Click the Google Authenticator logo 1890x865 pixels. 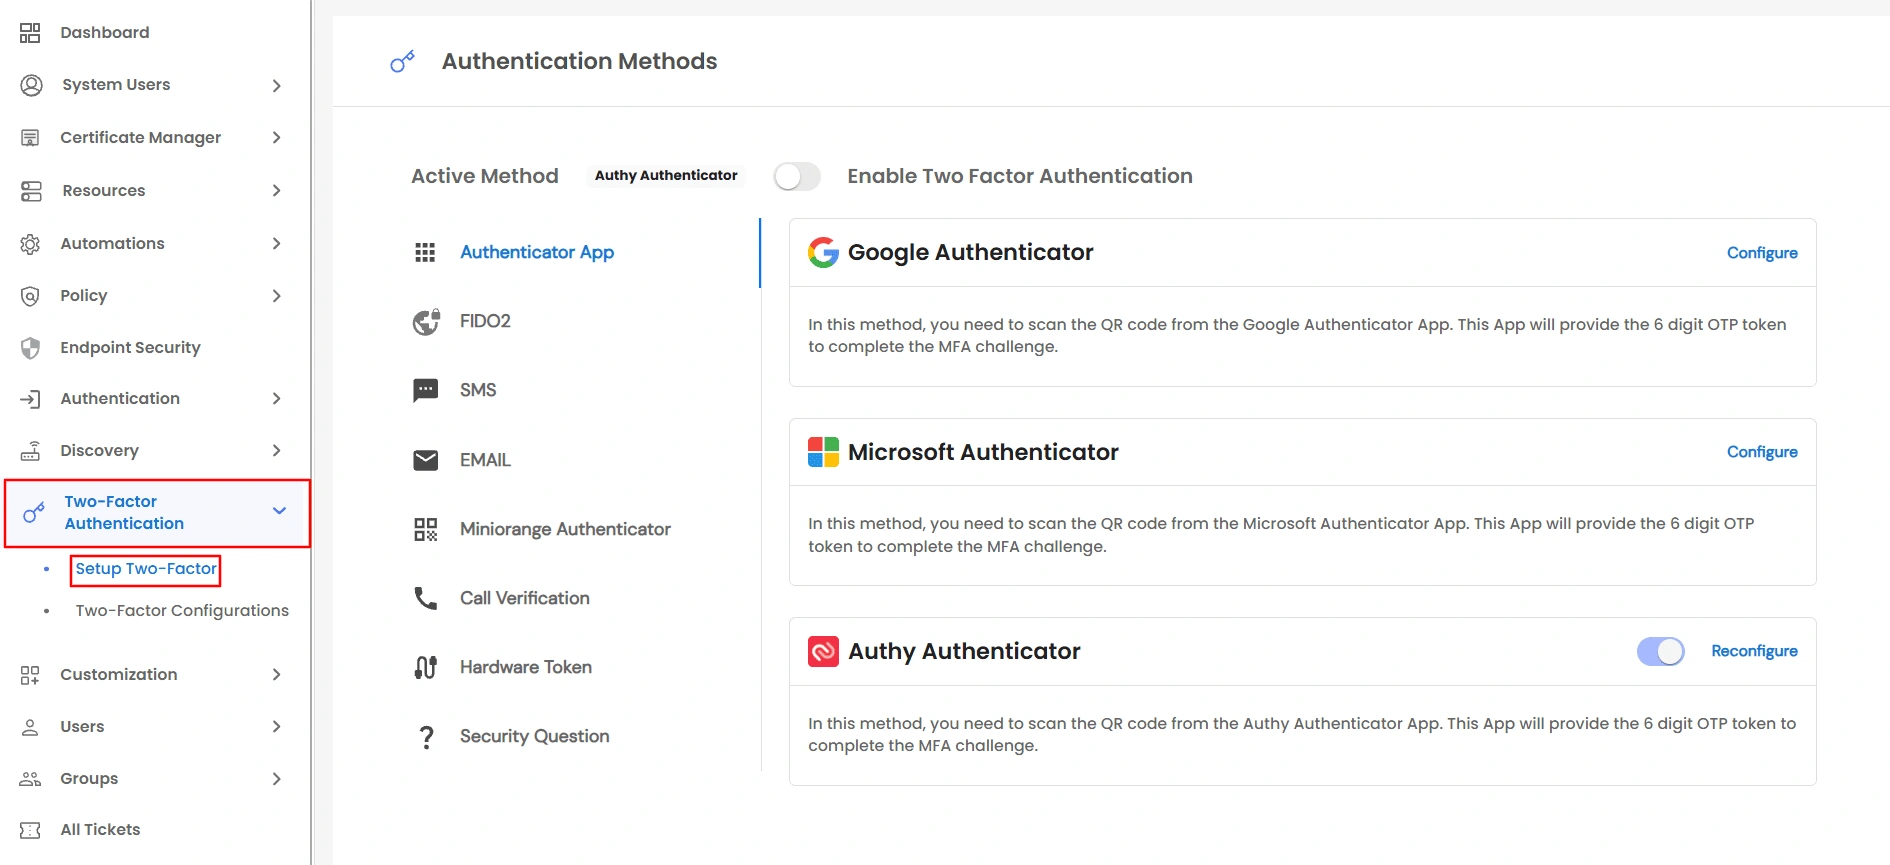[x=823, y=252]
